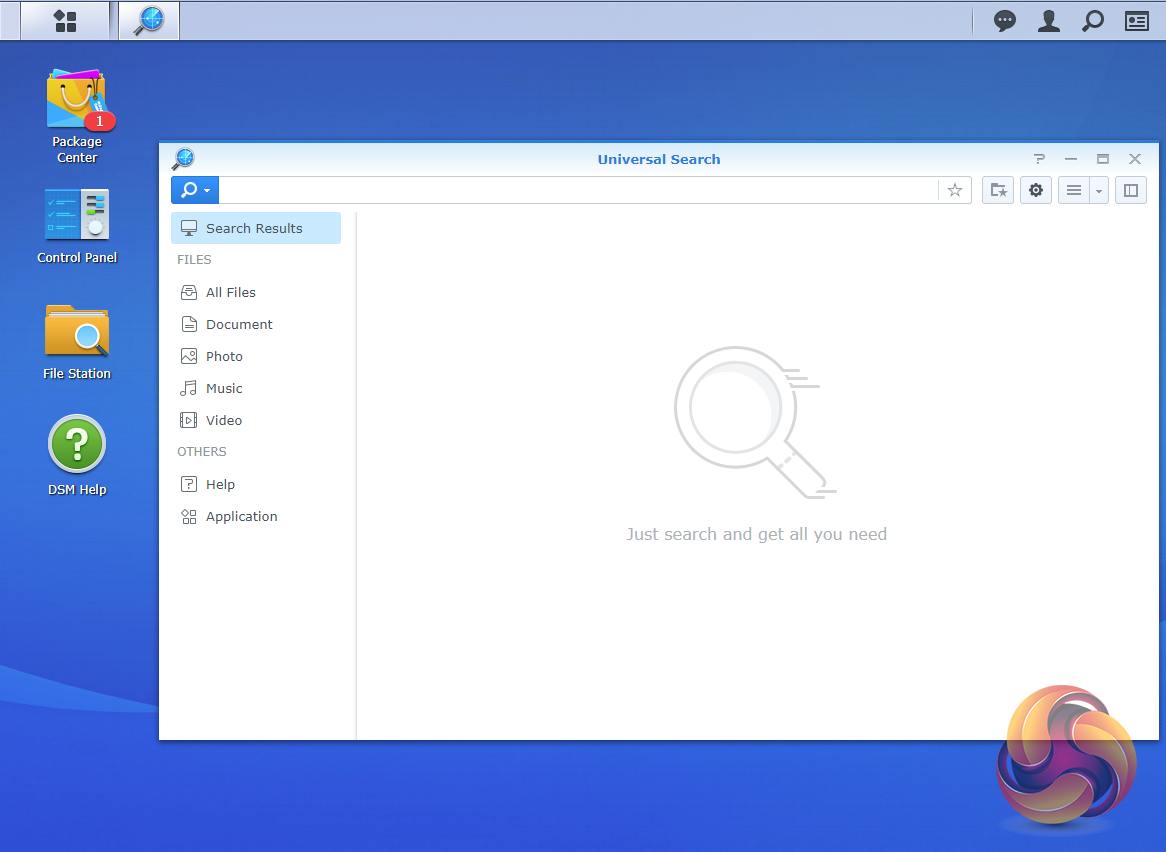Open Control Panel desktop icon
The width and height of the screenshot is (1166, 852).
coord(77,227)
